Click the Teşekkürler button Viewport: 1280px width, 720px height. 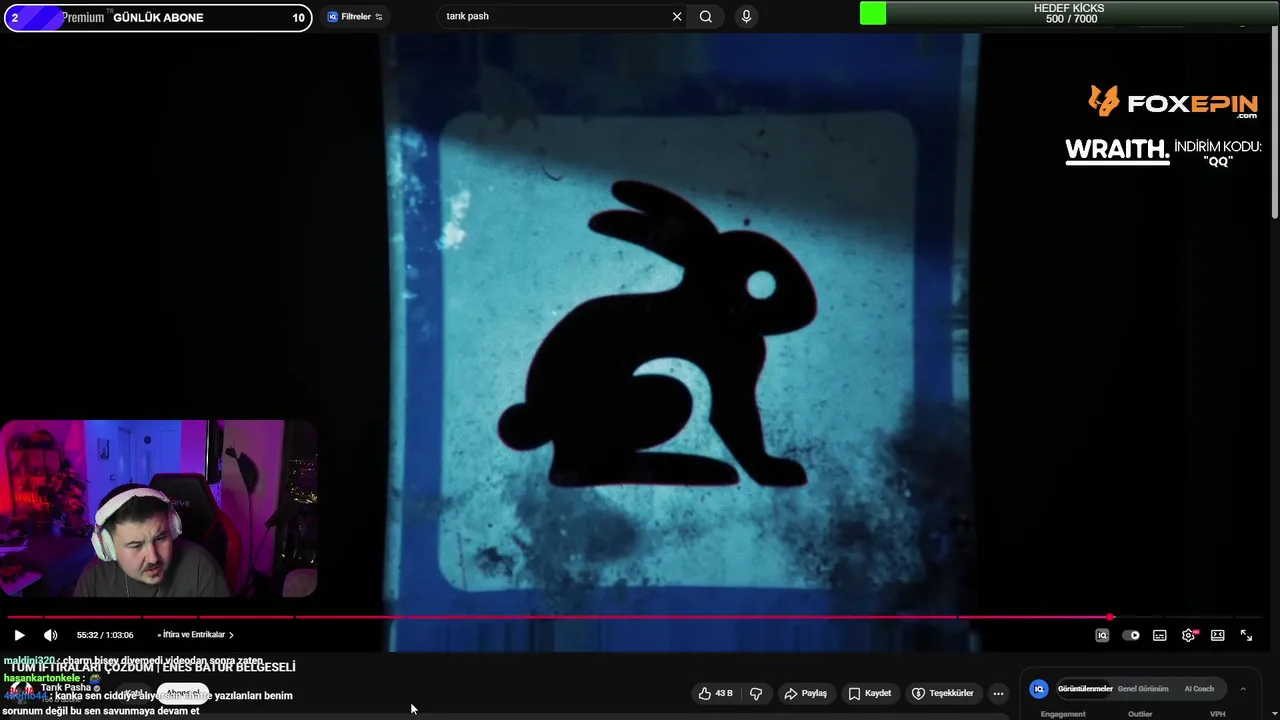pyautogui.click(x=942, y=693)
